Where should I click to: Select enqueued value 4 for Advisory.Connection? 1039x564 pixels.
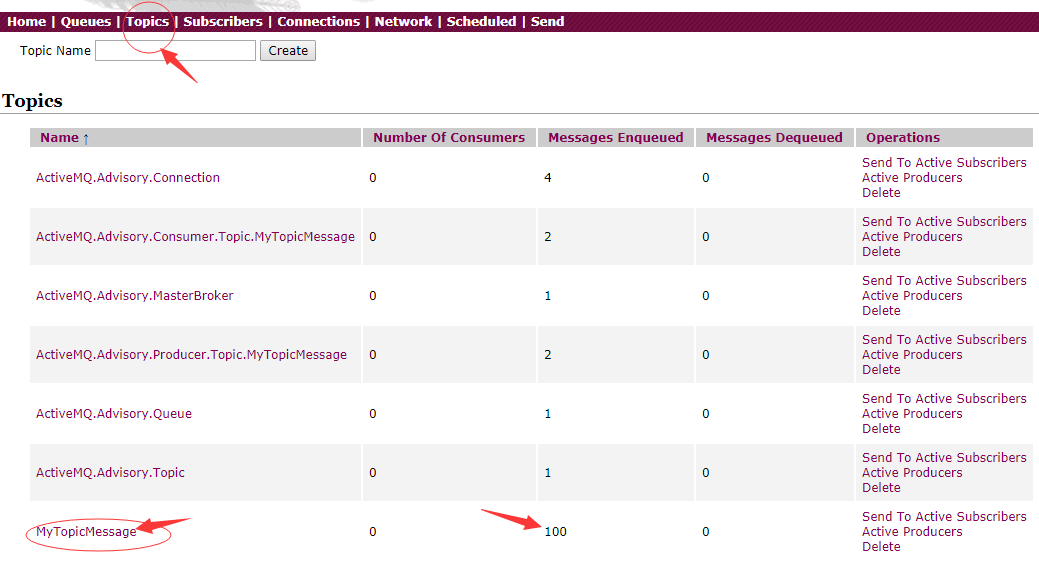[x=547, y=178]
